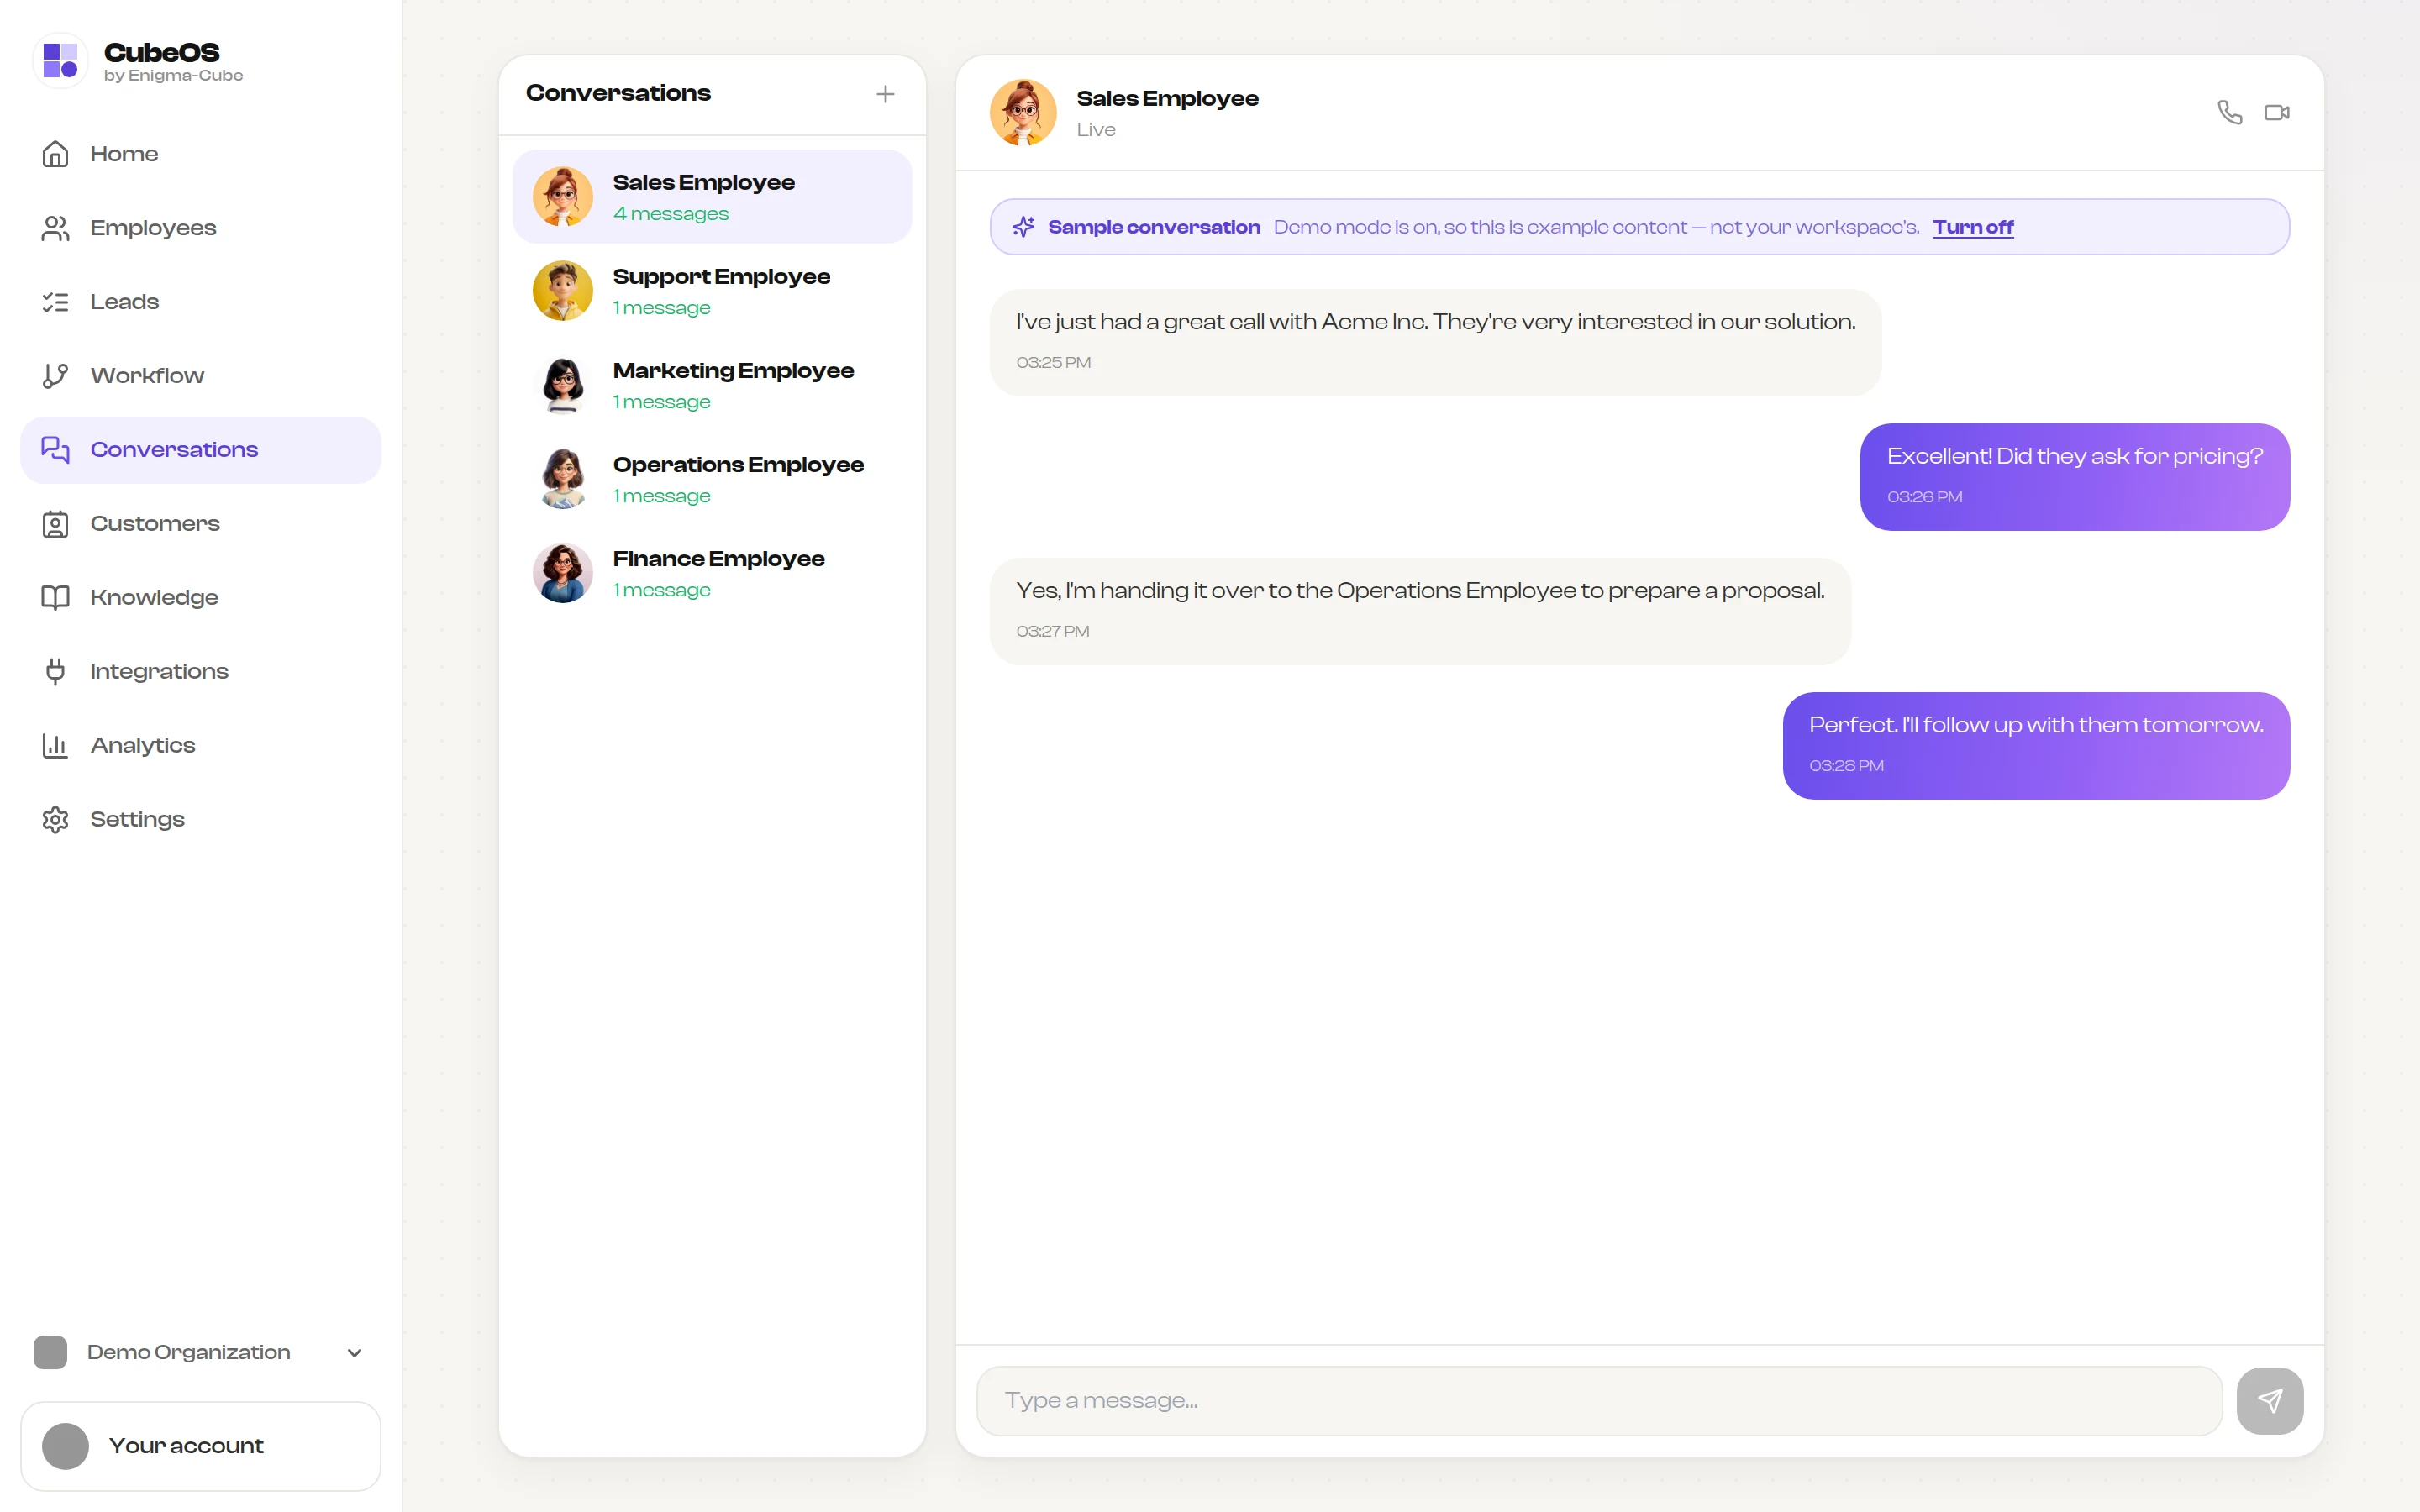Click the Integrations plug icon
The image size is (2420, 1512).
[55, 672]
